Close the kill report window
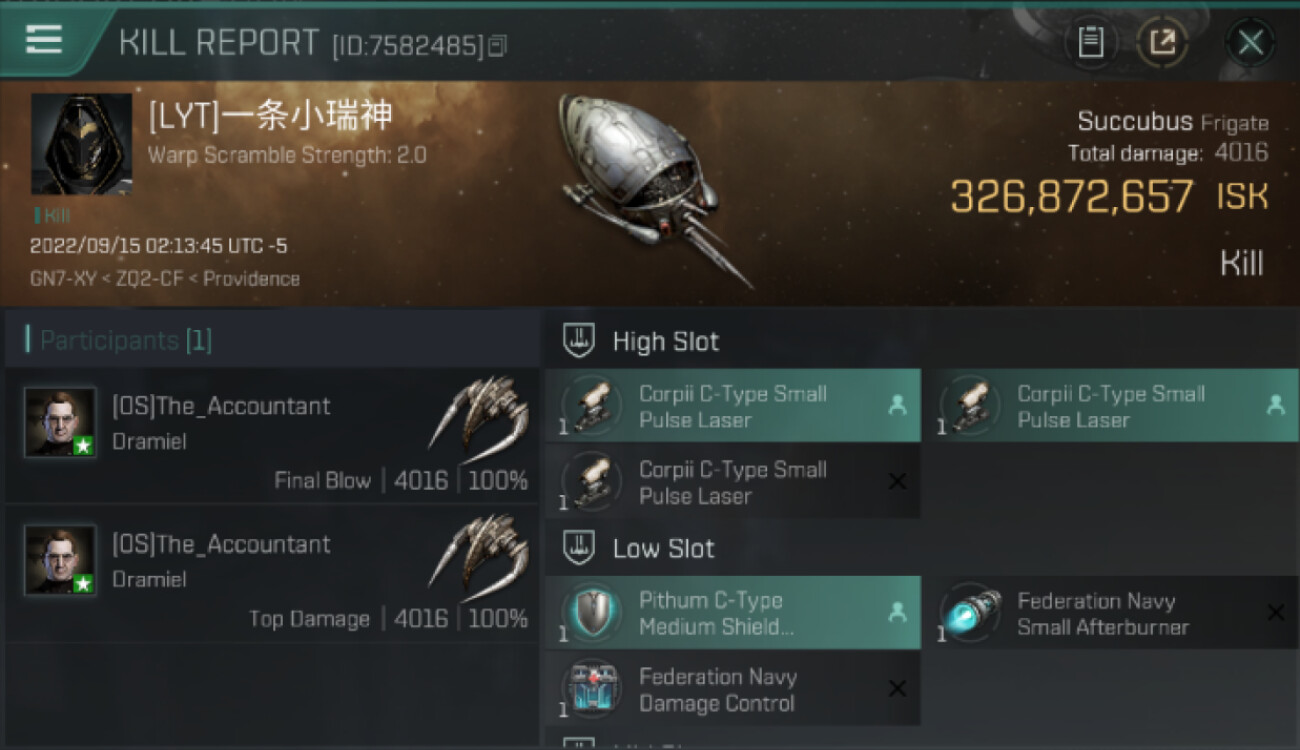The width and height of the screenshot is (1300, 750). click(x=1250, y=42)
